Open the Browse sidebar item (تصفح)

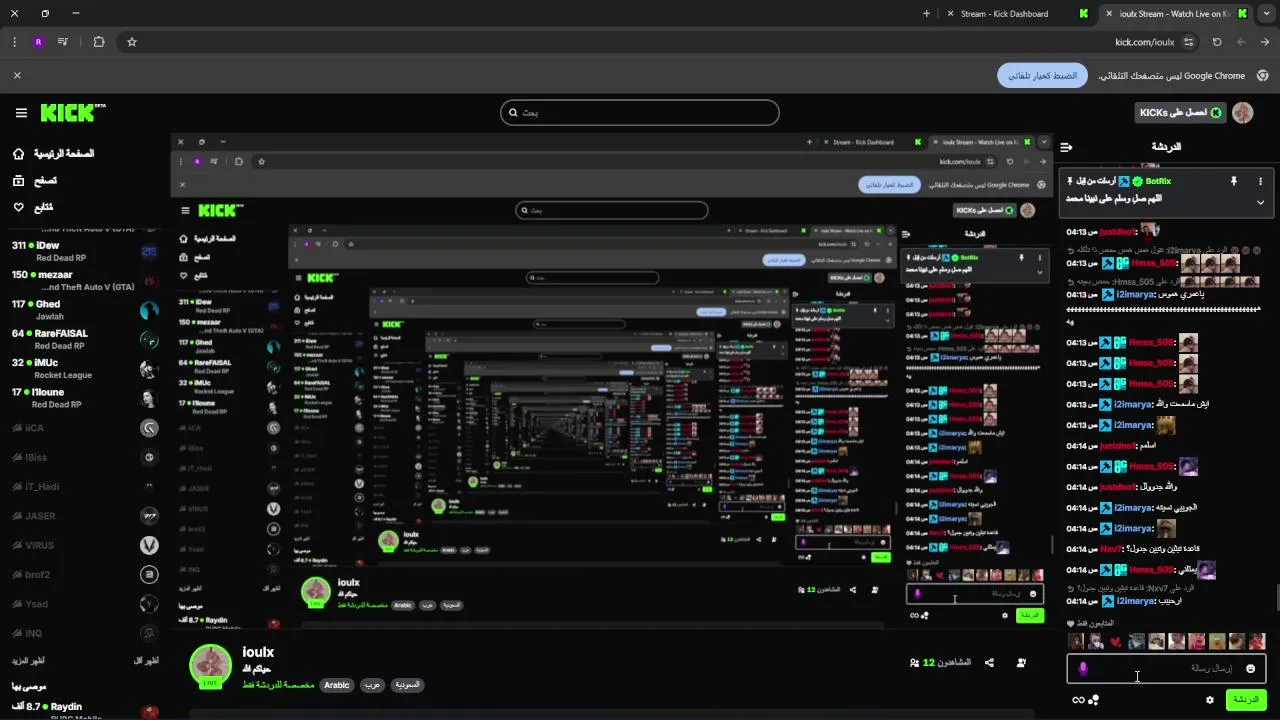tap(35, 181)
